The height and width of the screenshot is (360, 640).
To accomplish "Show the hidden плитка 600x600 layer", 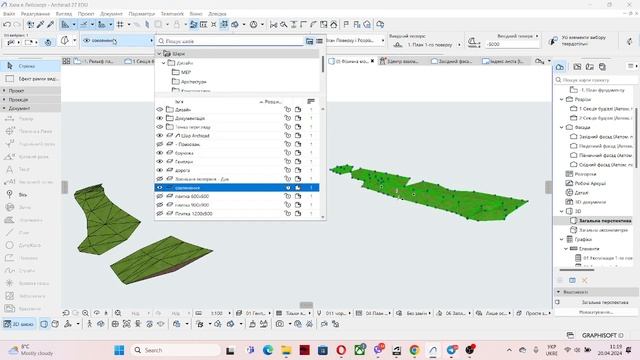I will coord(160,196).
